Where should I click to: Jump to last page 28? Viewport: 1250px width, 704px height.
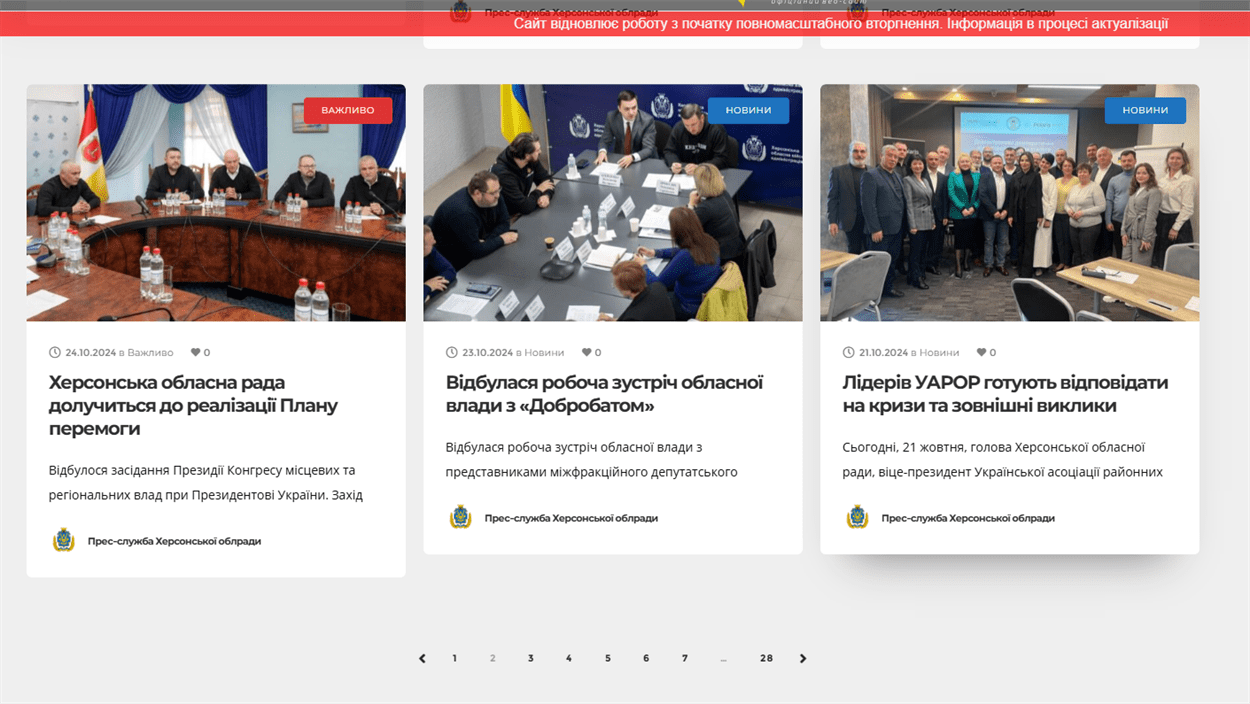766,658
